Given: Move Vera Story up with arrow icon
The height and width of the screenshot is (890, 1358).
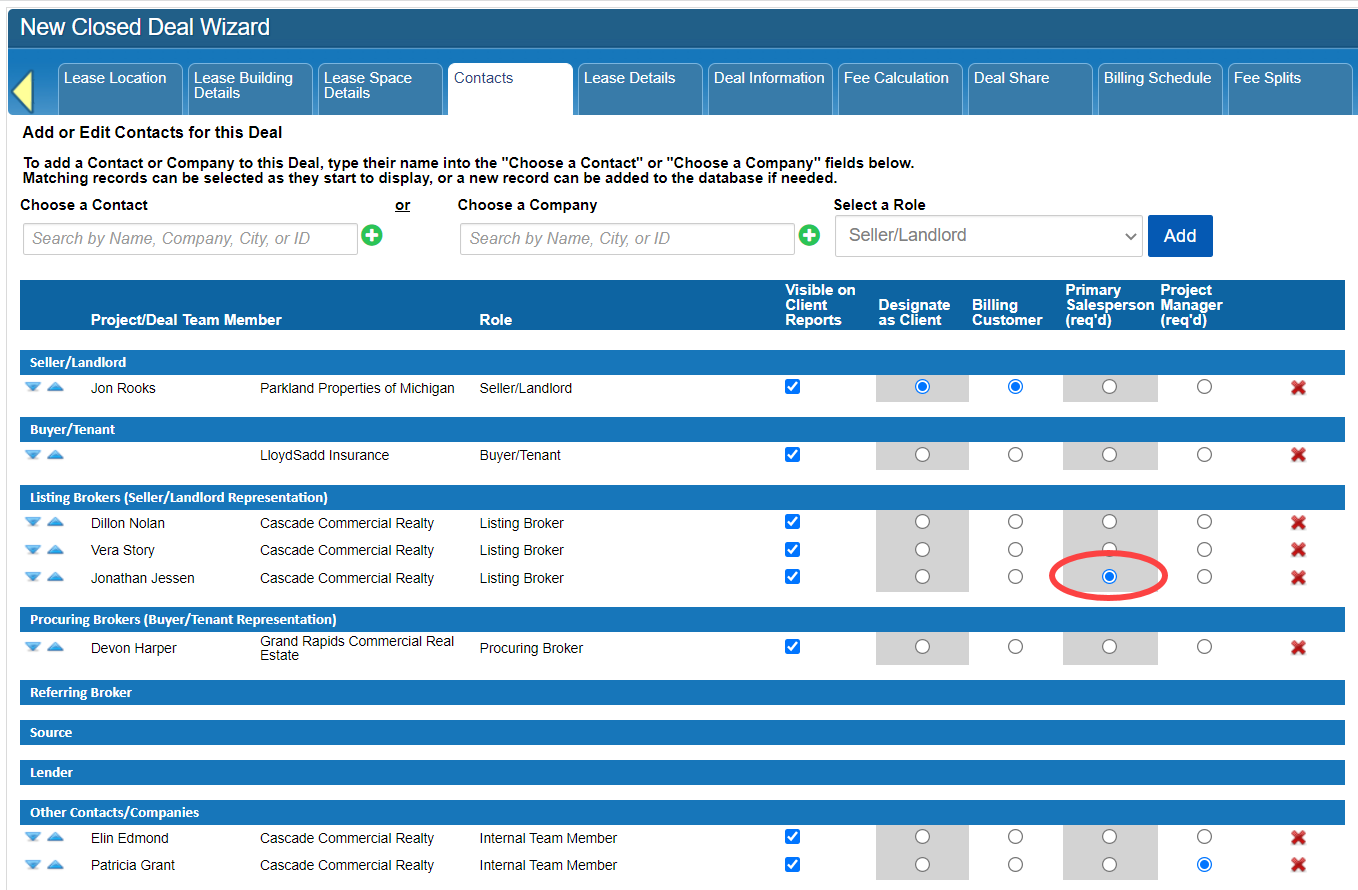Looking at the screenshot, I should click(x=55, y=549).
